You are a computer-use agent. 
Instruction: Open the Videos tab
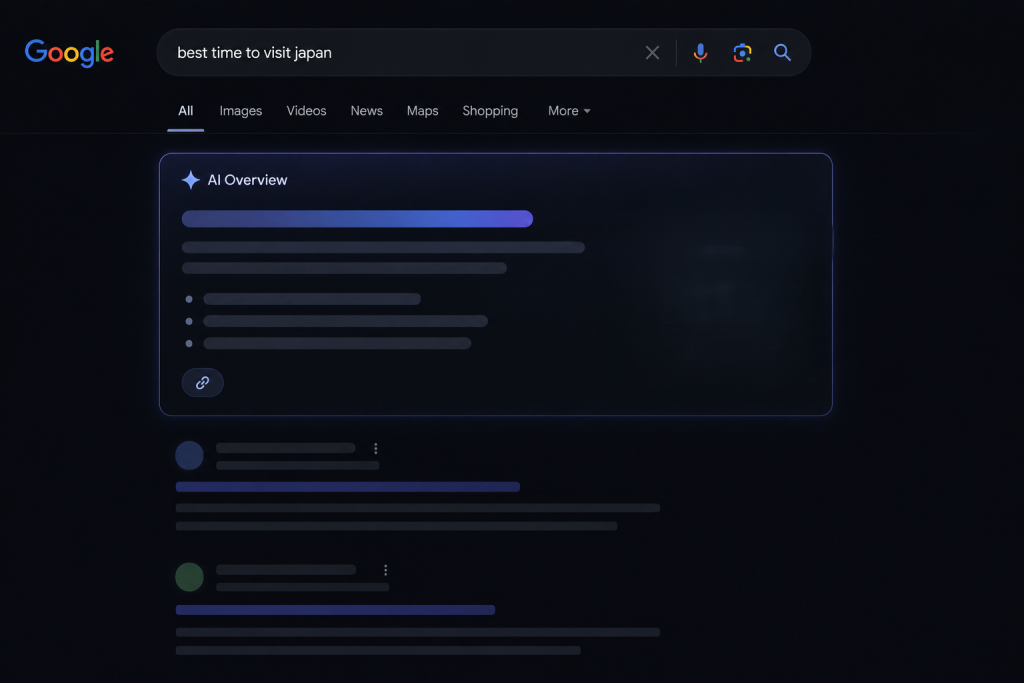[x=306, y=111]
